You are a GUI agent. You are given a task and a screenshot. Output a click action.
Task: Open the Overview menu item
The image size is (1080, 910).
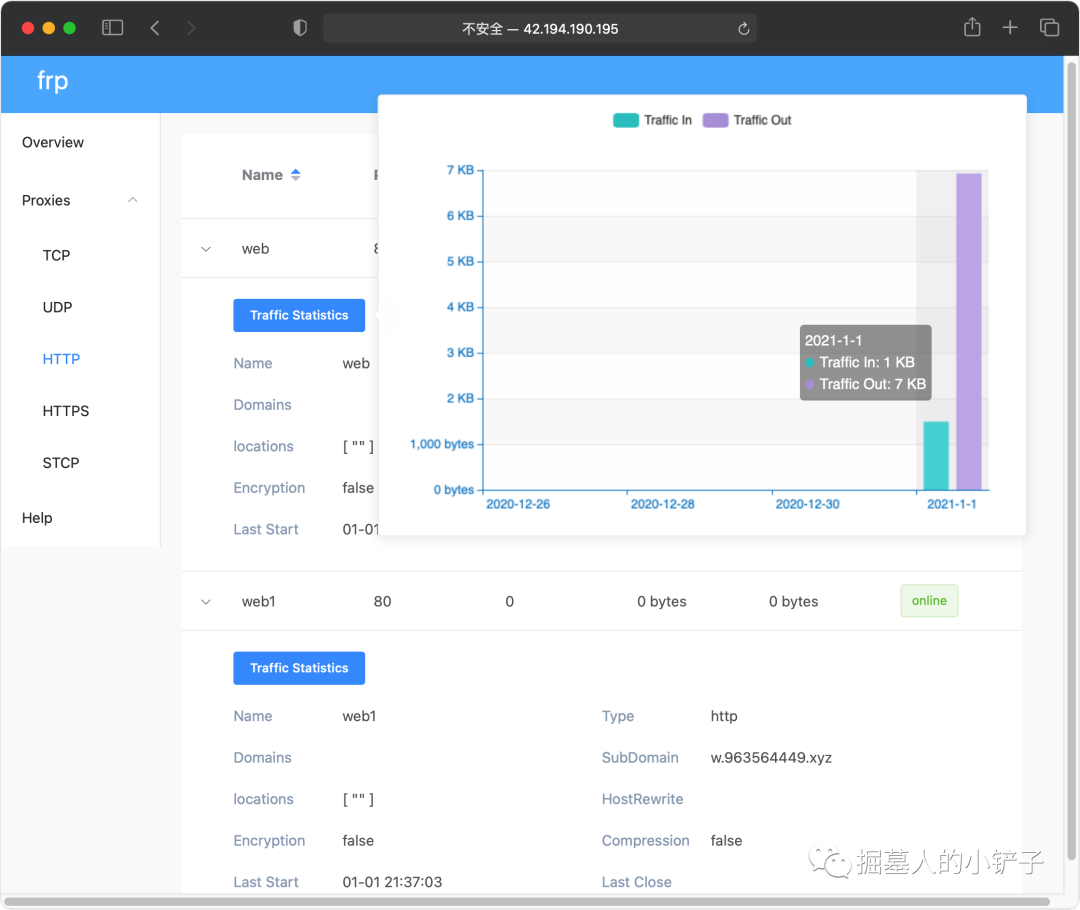(x=53, y=142)
